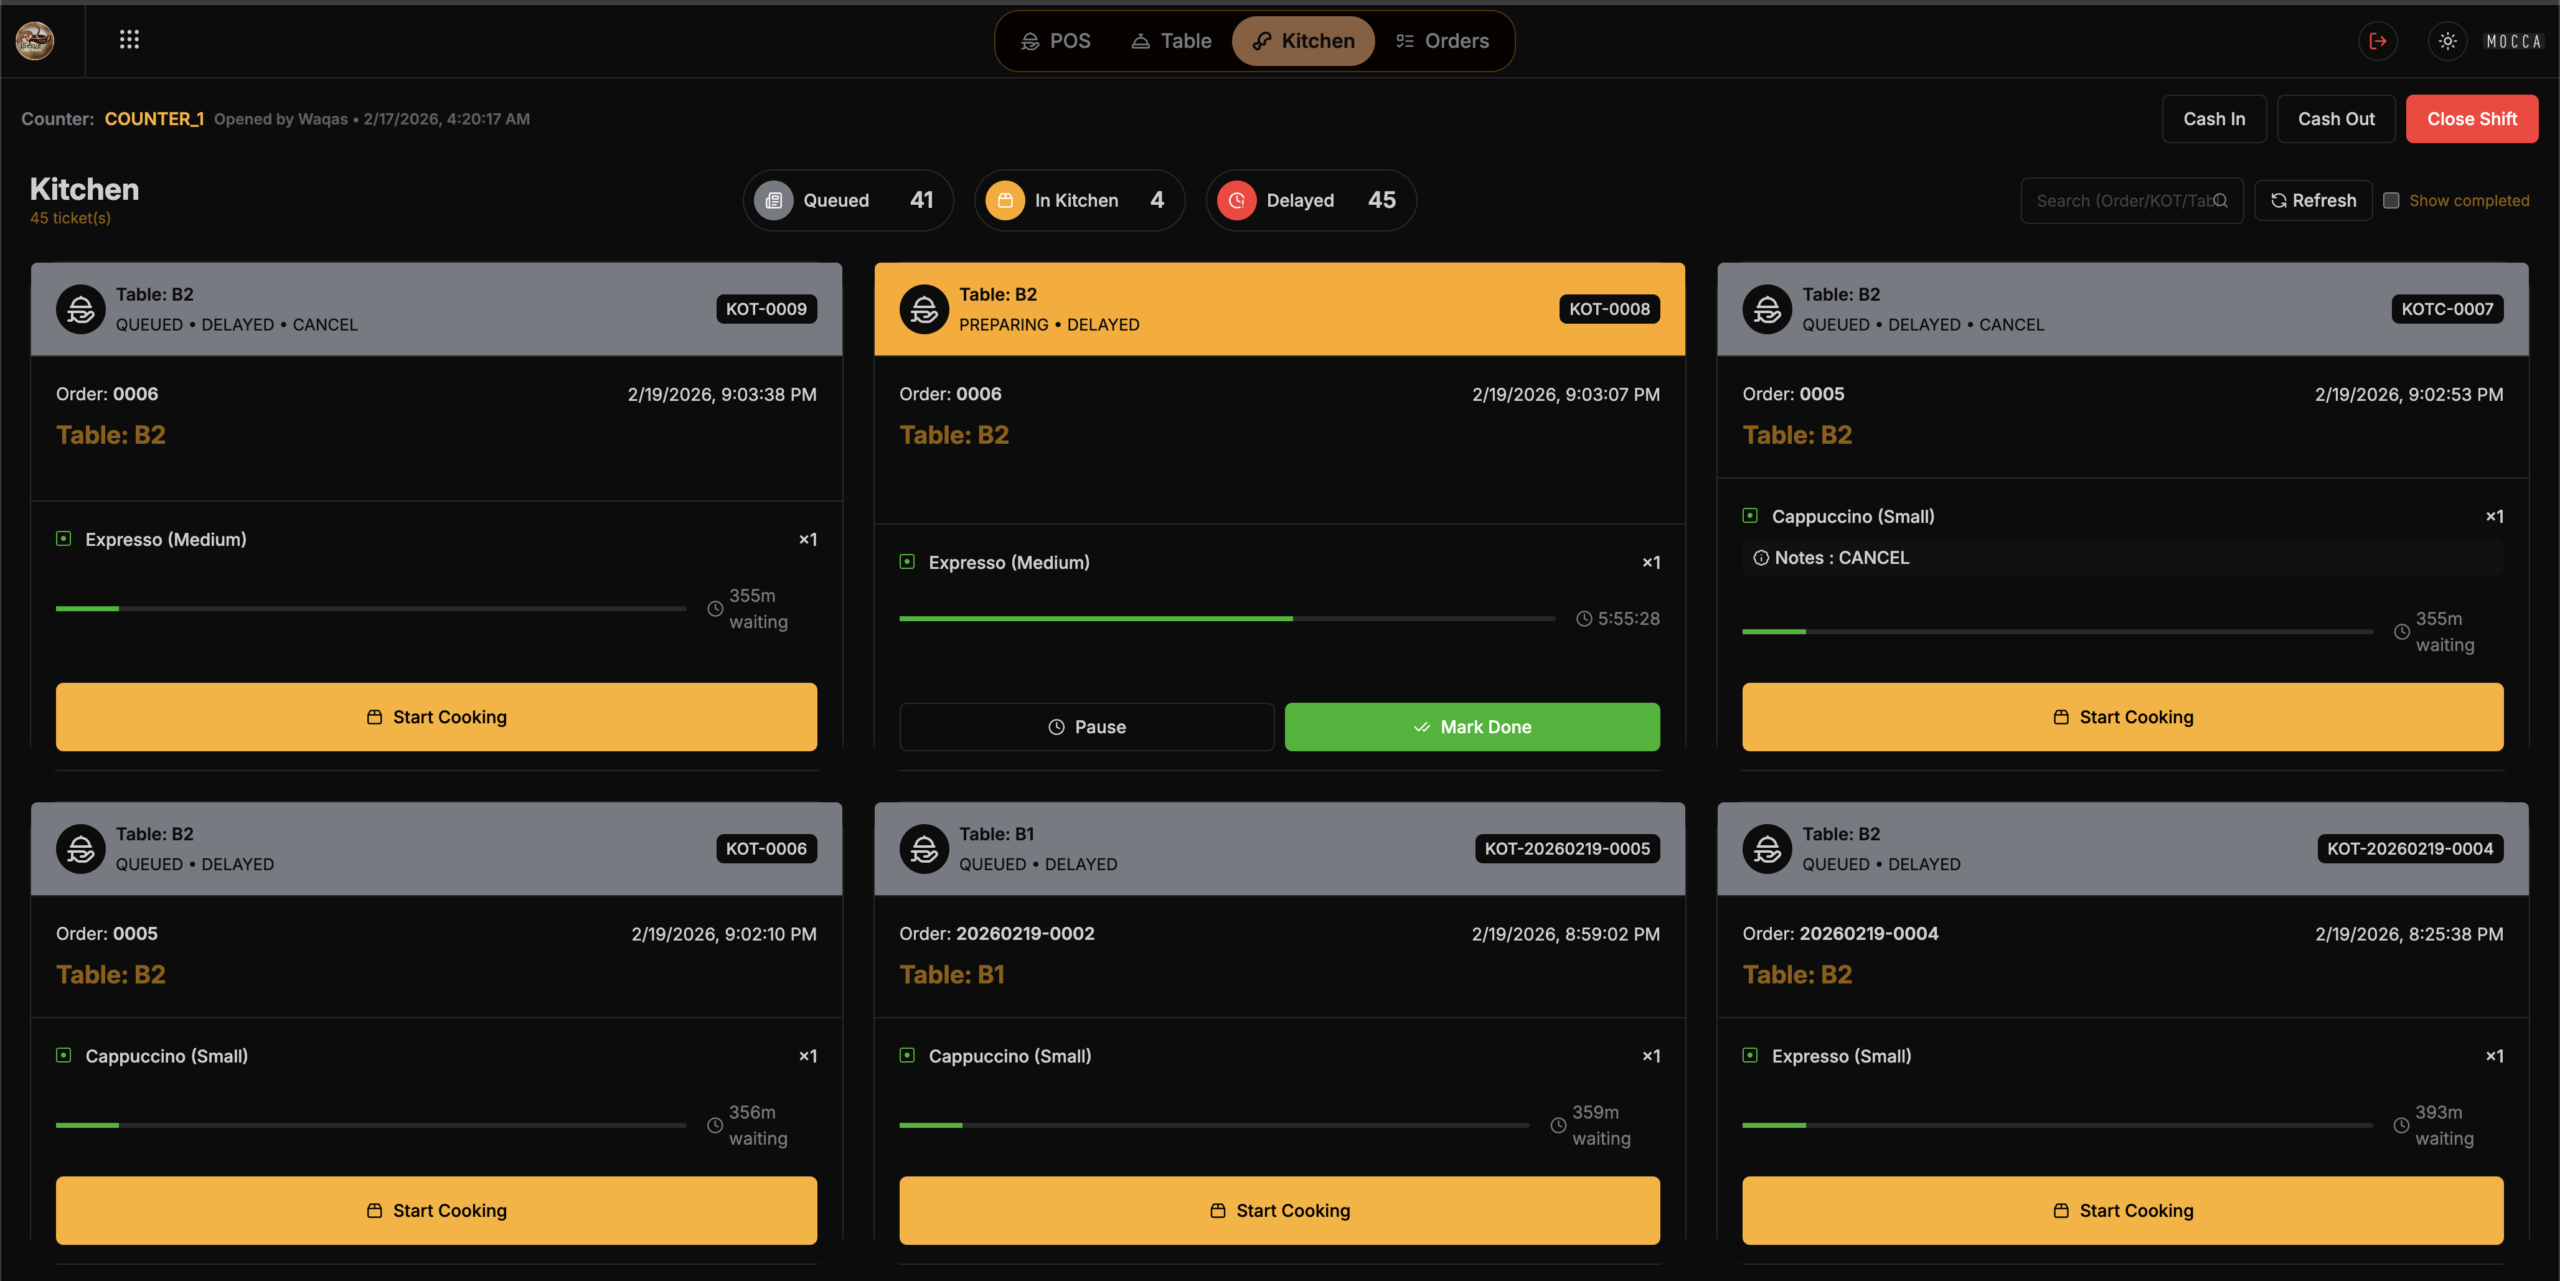This screenshot has width=2560, height=1281.
Task: Click the Queued status filter icon
Action: point(773,200)
